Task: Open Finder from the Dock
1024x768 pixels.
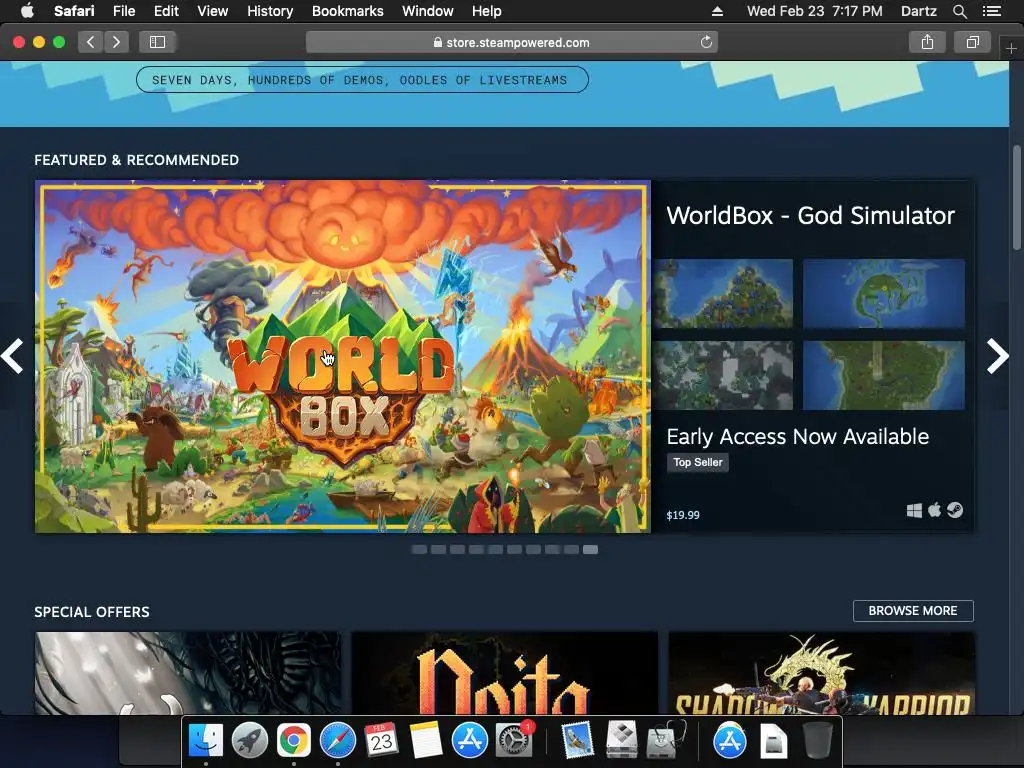Action: click(206, 741)
